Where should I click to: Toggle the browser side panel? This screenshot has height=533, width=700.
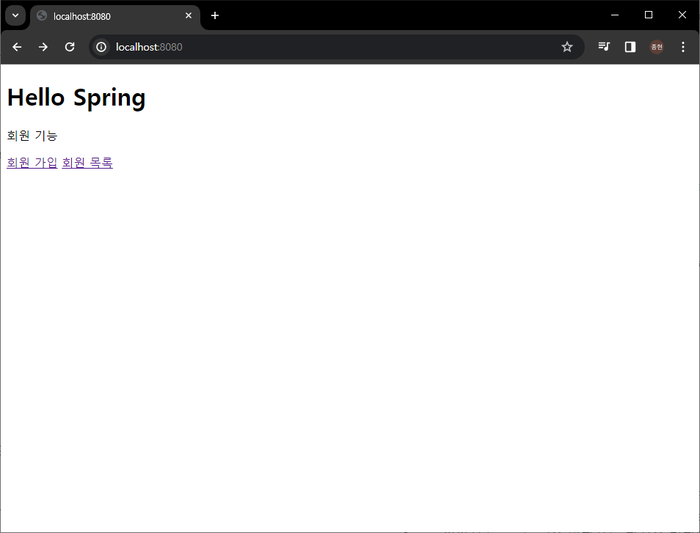pyautogui.click(x=630, y=46)
